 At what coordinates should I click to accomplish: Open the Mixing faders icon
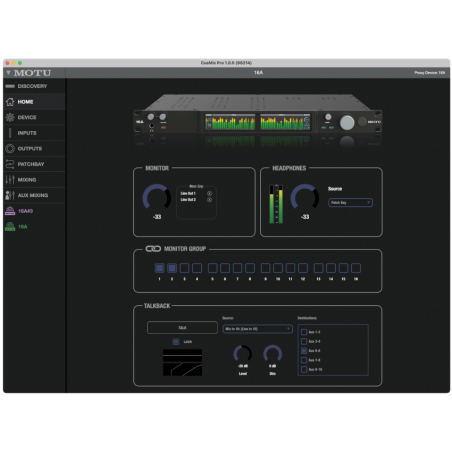click(10, 180)
